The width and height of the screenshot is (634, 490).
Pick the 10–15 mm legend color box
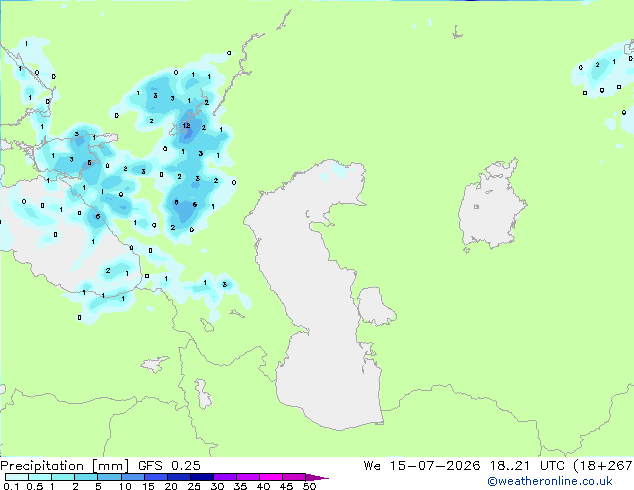tap(132, 477)
